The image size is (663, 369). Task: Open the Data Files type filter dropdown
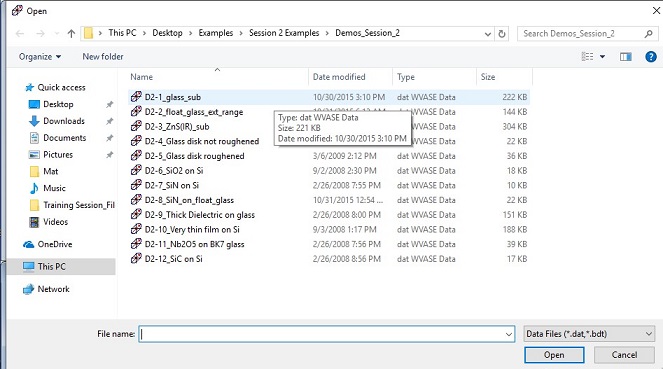tap(589, 334)
